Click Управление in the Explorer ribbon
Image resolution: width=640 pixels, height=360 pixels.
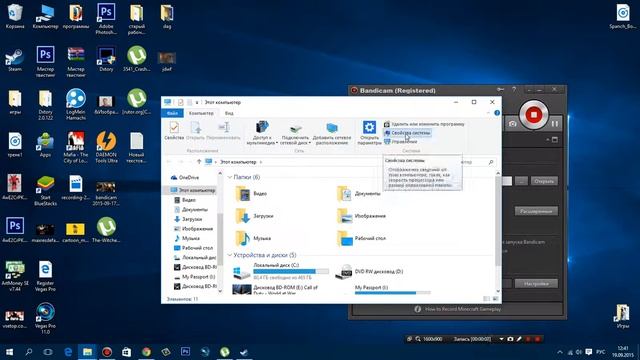401,142
